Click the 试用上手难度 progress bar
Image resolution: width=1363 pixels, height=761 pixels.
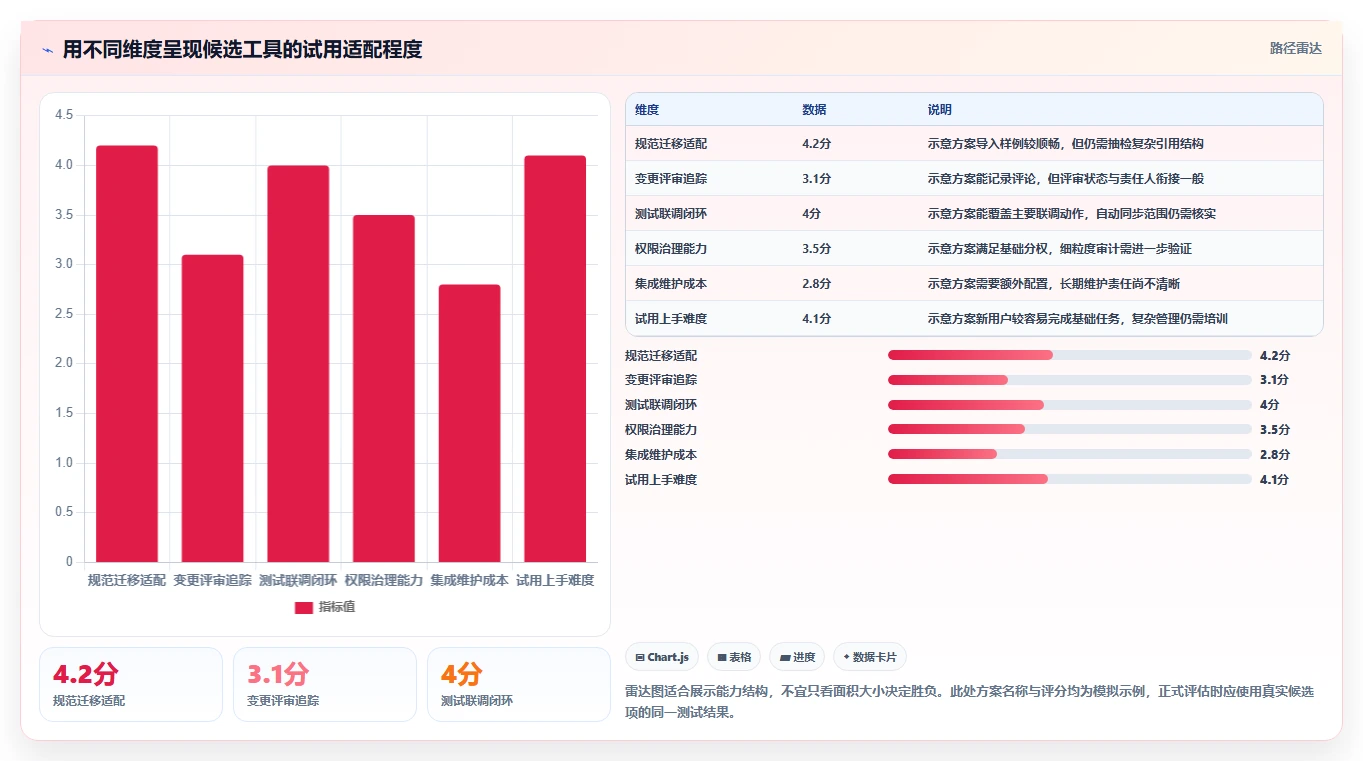coord(1070,479)
